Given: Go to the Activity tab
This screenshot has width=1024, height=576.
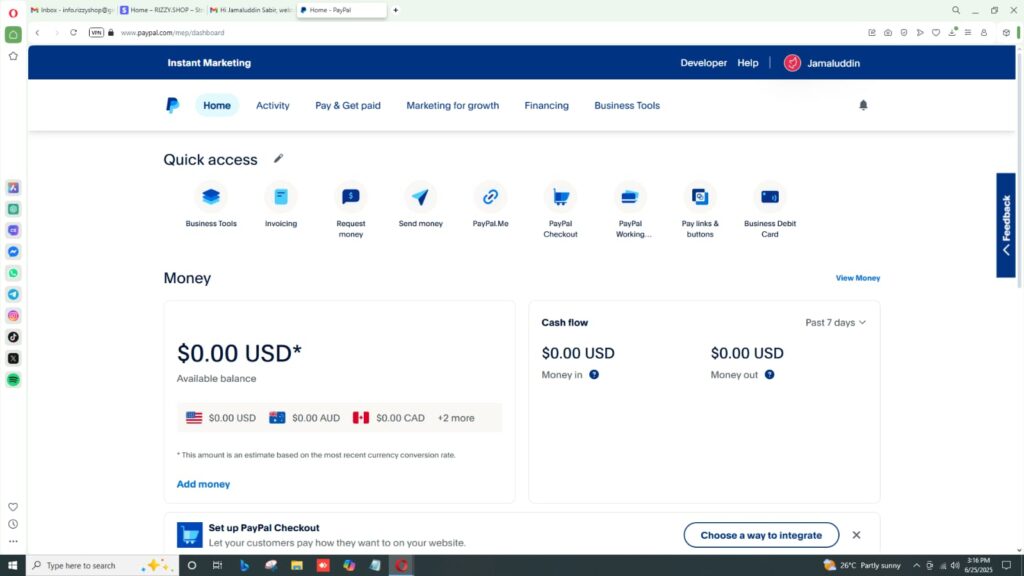Looking at the screenshot, I should (x=272, y=105).
